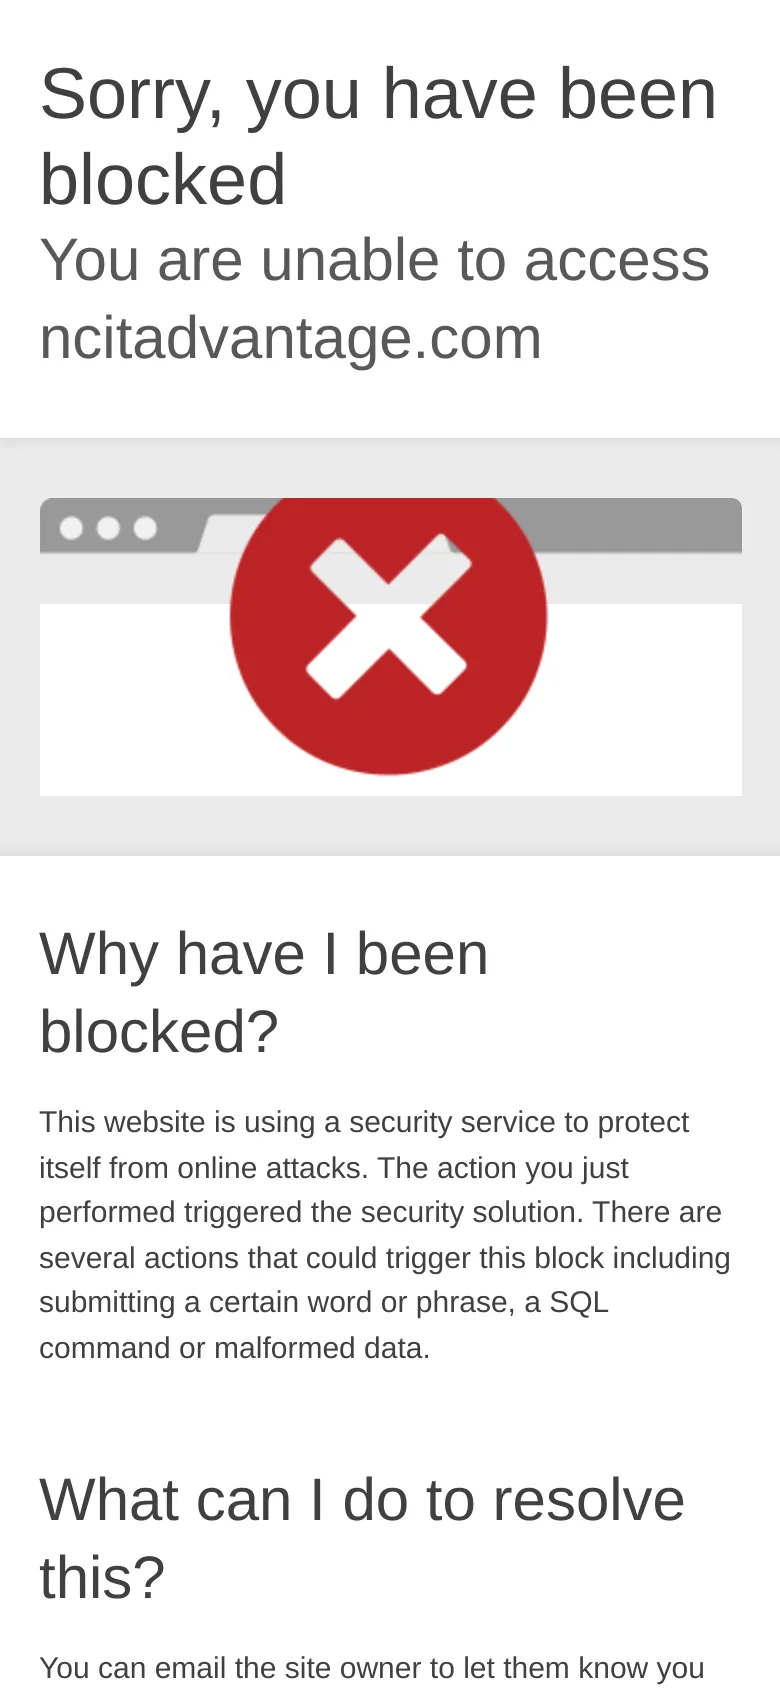Click the rightmost of the three dots

coord(145,527)
